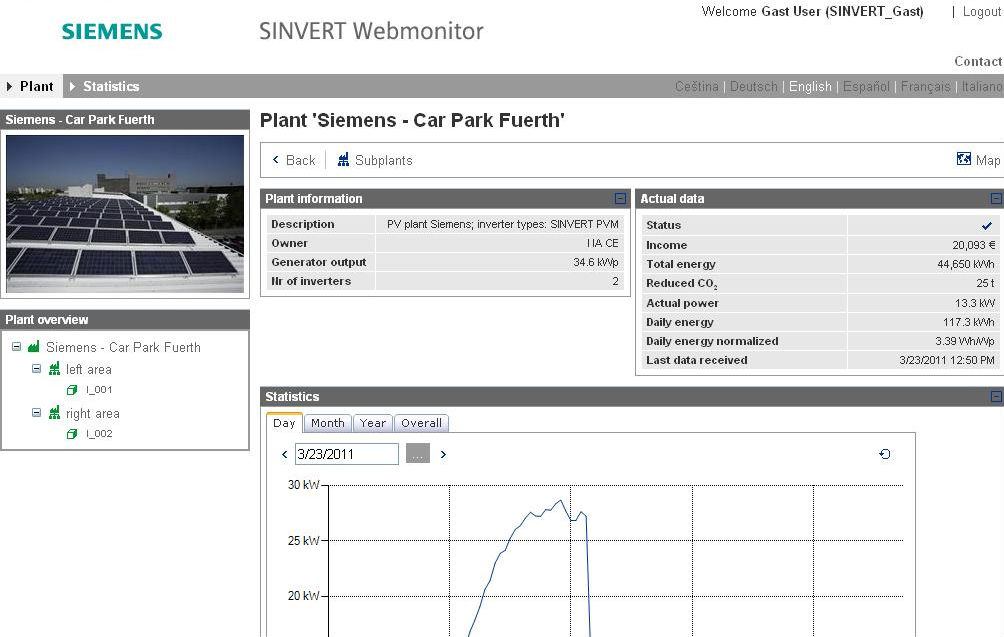The width and height of the screenshot is (1004, 637).
Task: Open the Map view icon
Action: click(963, 159)
